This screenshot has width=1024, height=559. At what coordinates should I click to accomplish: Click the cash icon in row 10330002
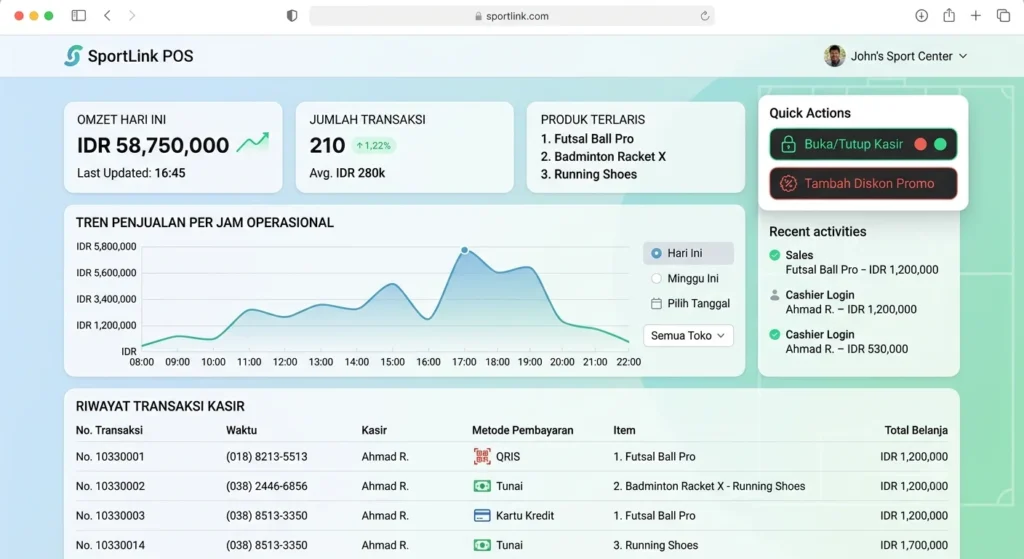click(482, 486)
